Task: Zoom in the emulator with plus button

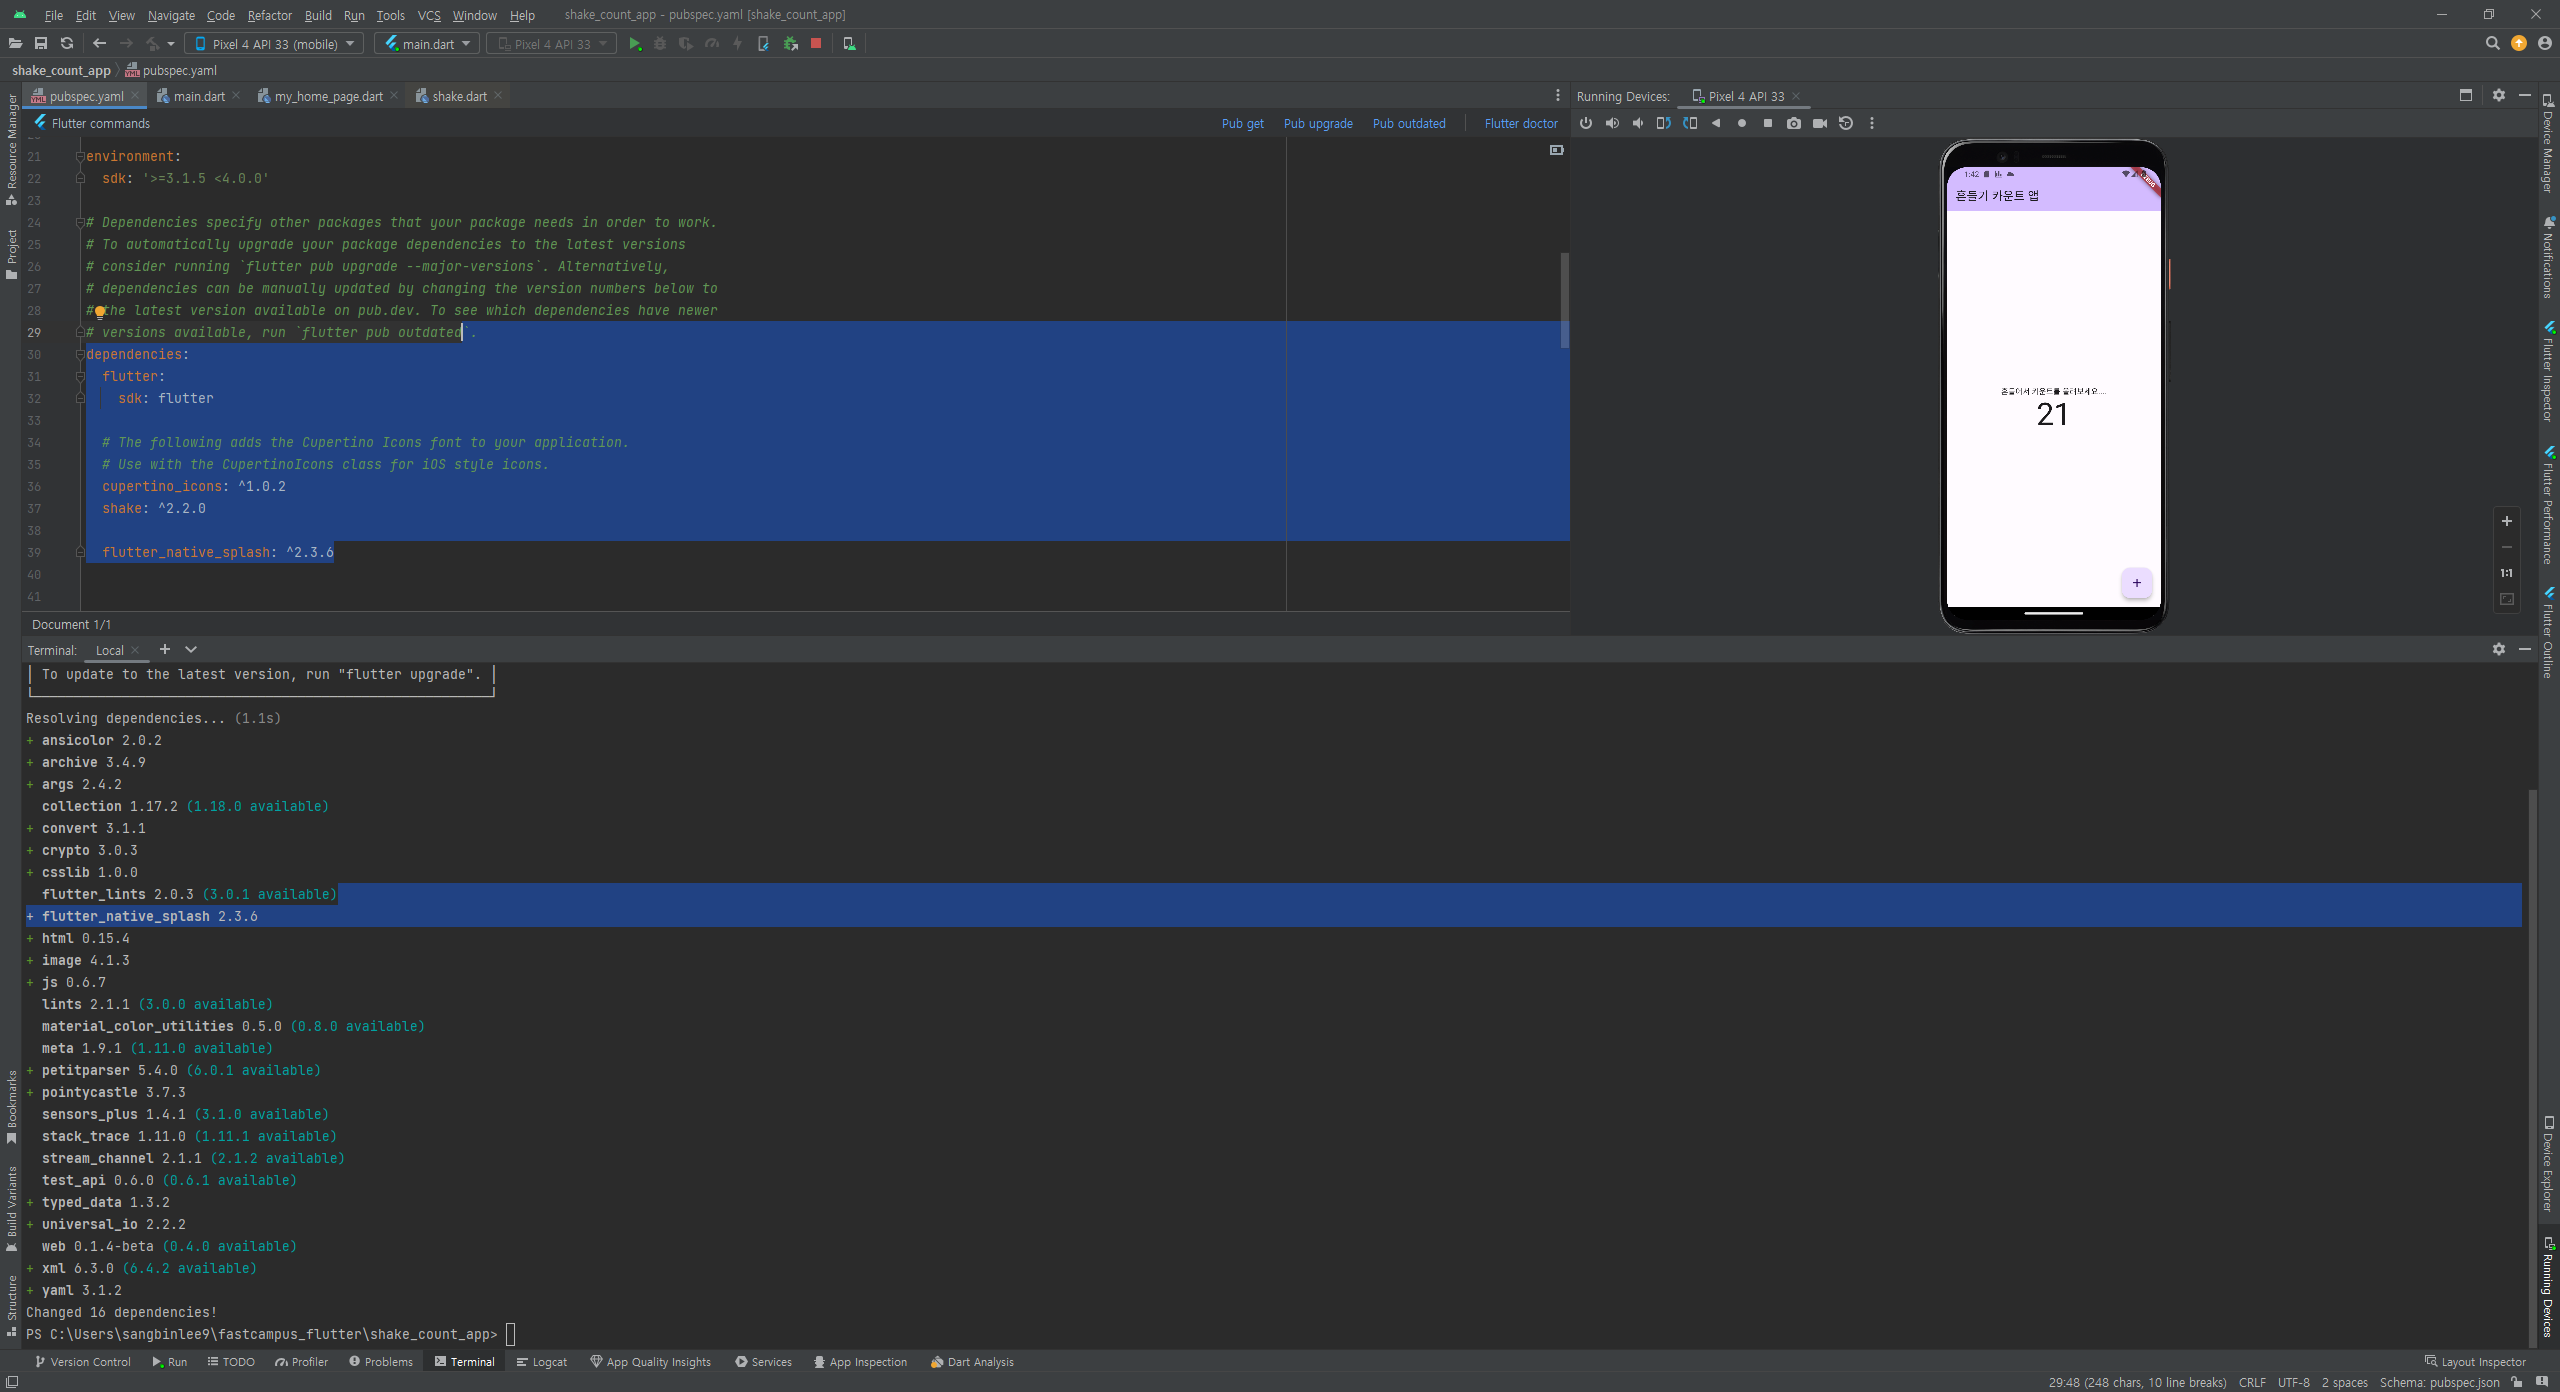Action: pyautogui.click(x=2506, y=521)
